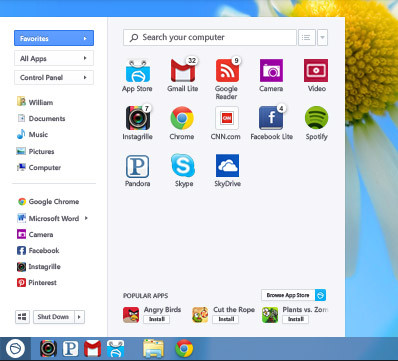Click the tile view icon beside Shut Down
The image size is (398, 361).
(22, 317)
